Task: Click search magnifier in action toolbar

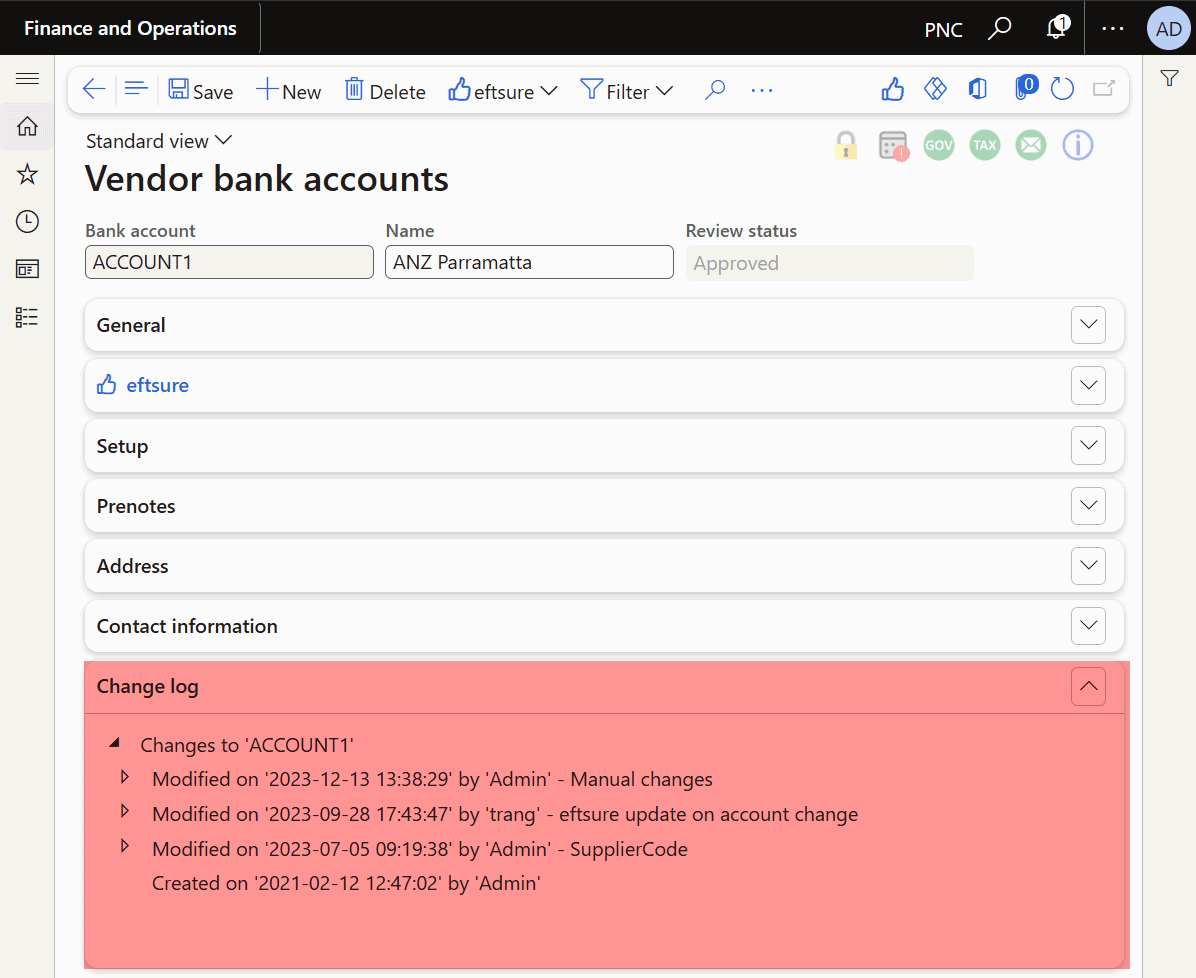Action: [x=715, y=90]
